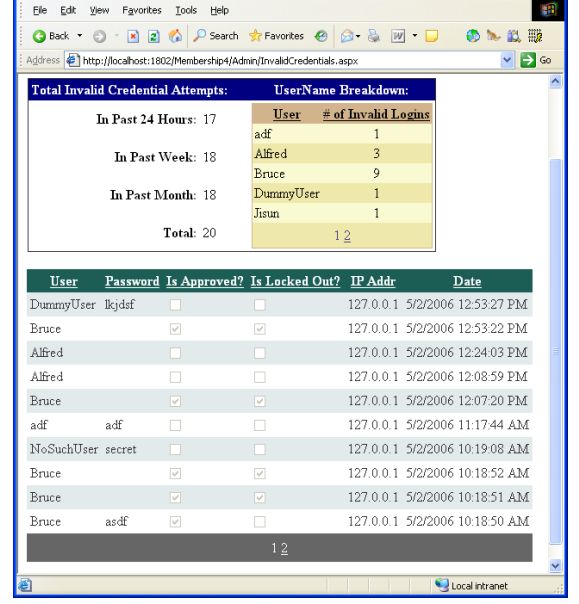Toggle Is Locked Out checkbox for Alfred 12:08:59 PM

260,377
